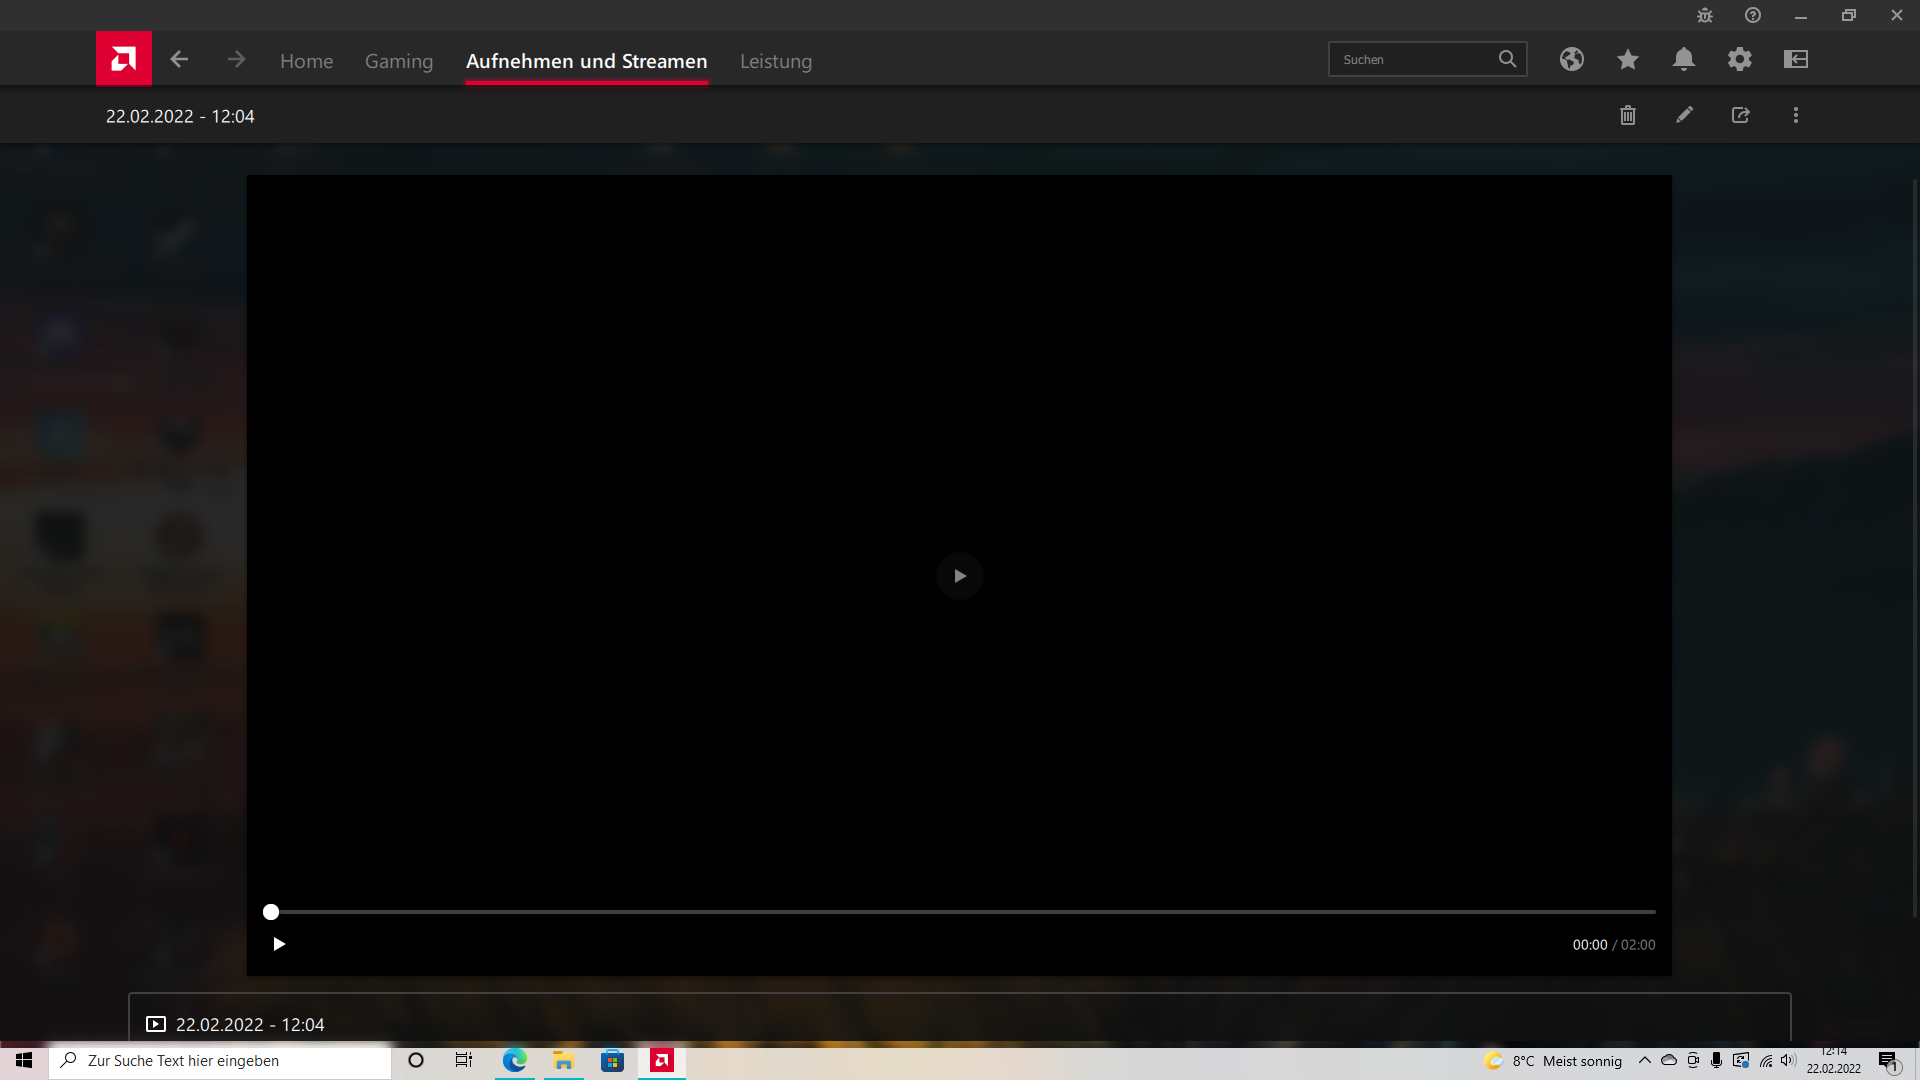Show notifications via the bell icon
The height and width of the screenshot is (1080, 1920).
pos(1684,59)
